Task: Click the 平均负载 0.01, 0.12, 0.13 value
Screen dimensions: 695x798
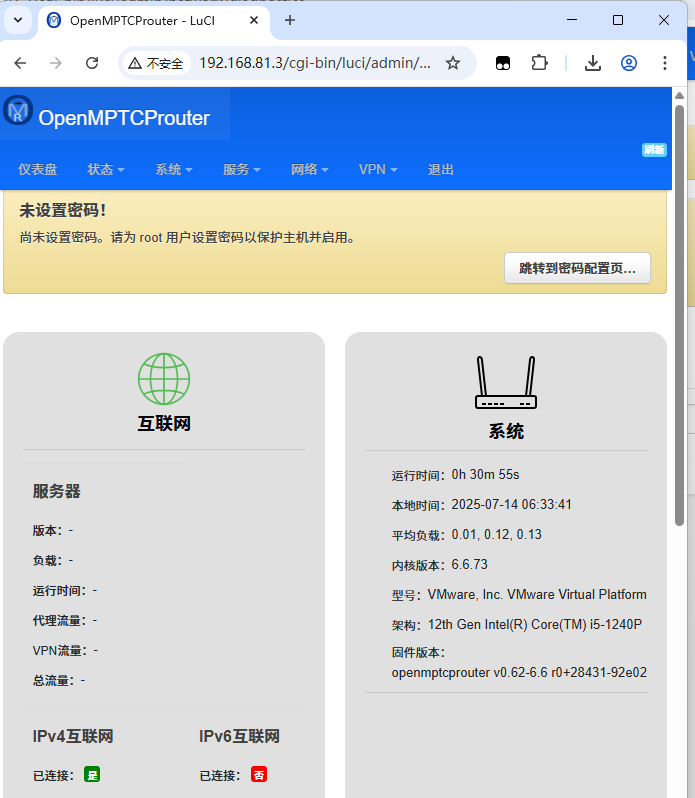Action: coord(497,534)
